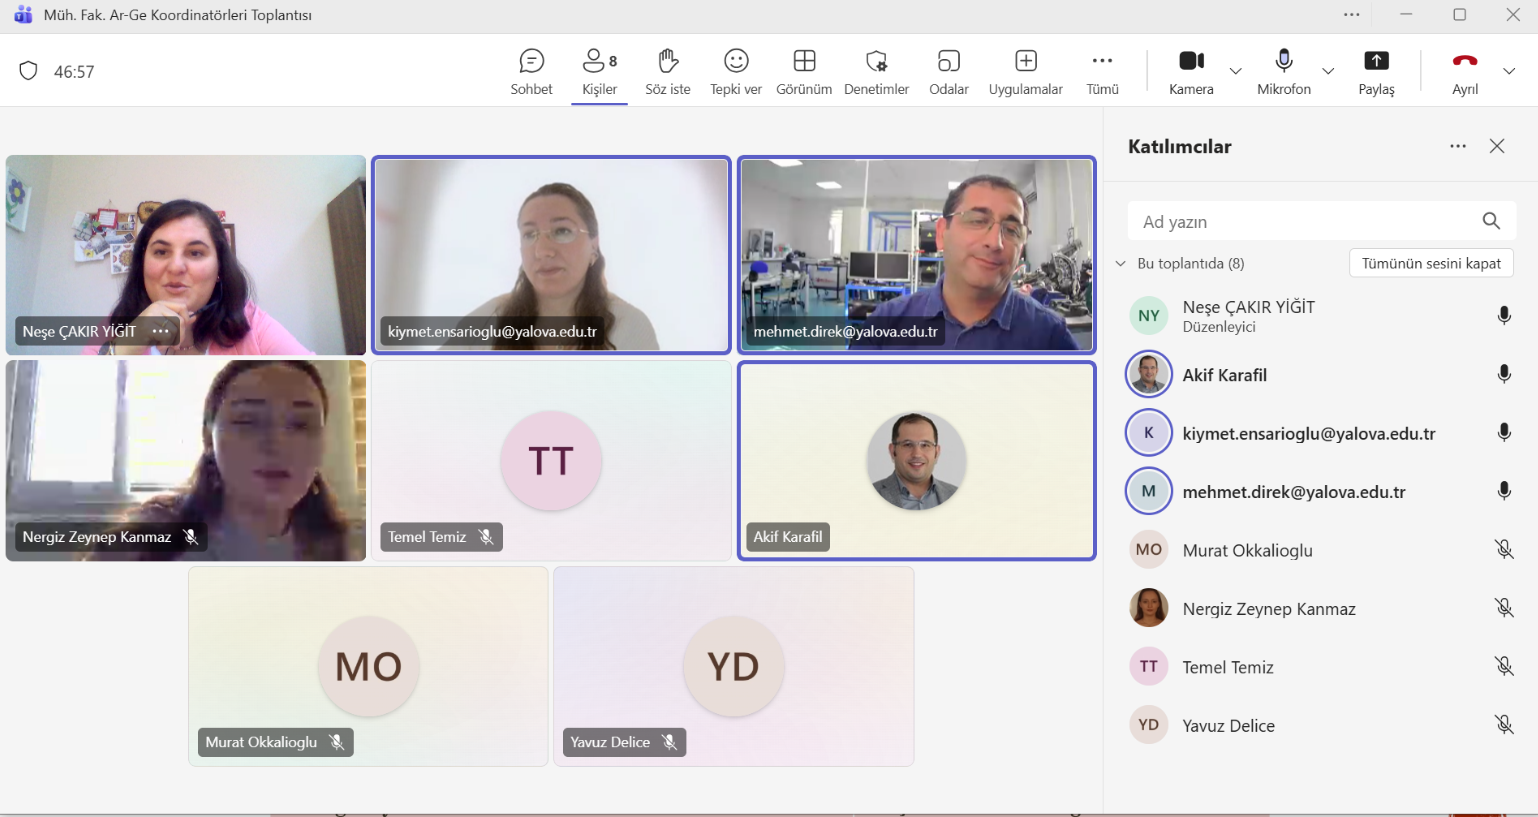1538x817 pixels.
Task: Open the Sohbet chat panel
Action: (x=531, y=72)
